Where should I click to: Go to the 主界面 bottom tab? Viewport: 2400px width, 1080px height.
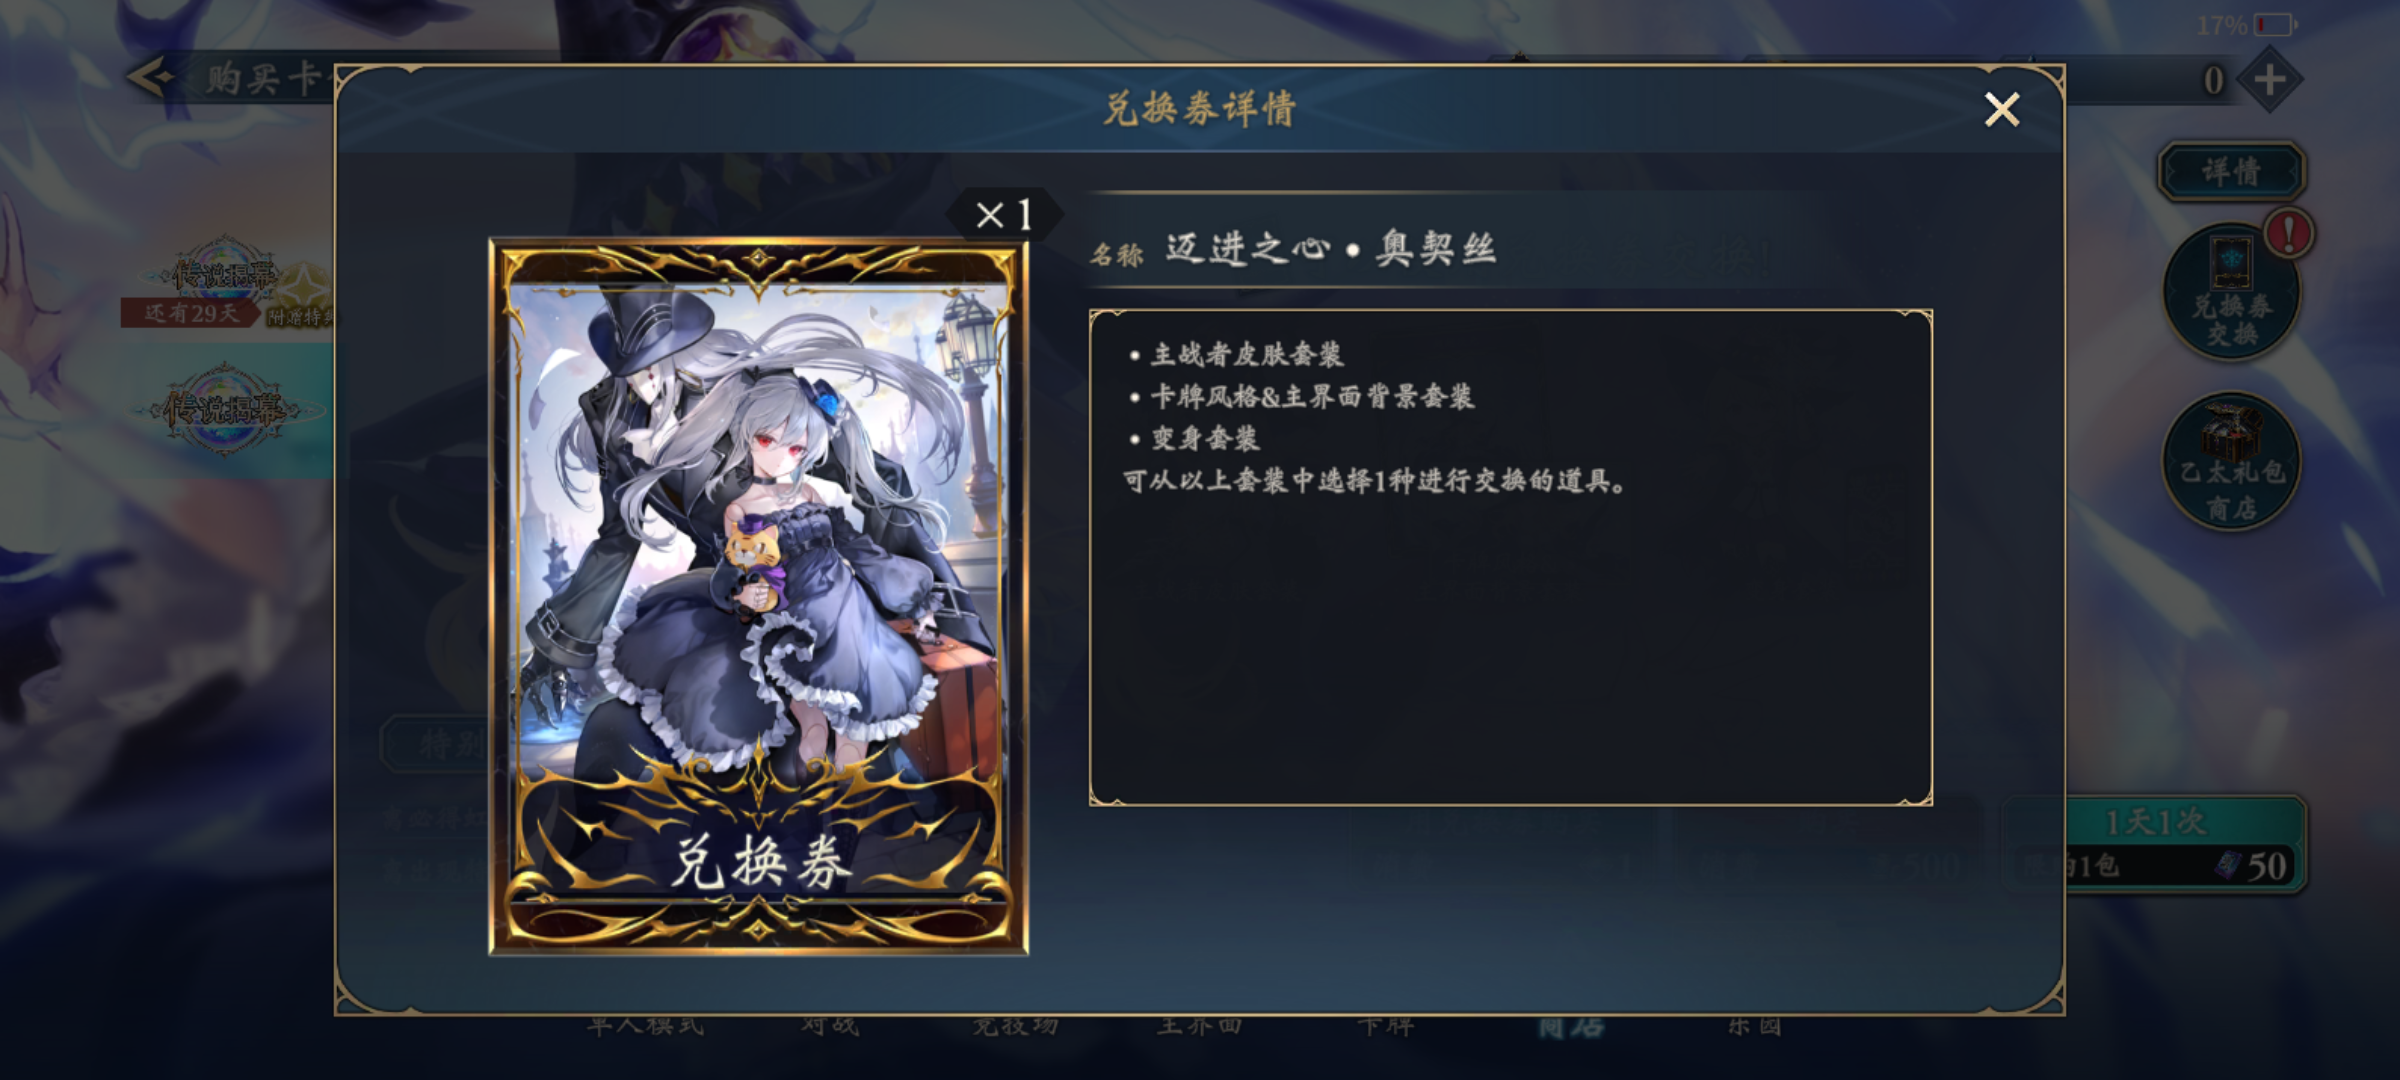pyautogui.click(x=1199, y=1026)
